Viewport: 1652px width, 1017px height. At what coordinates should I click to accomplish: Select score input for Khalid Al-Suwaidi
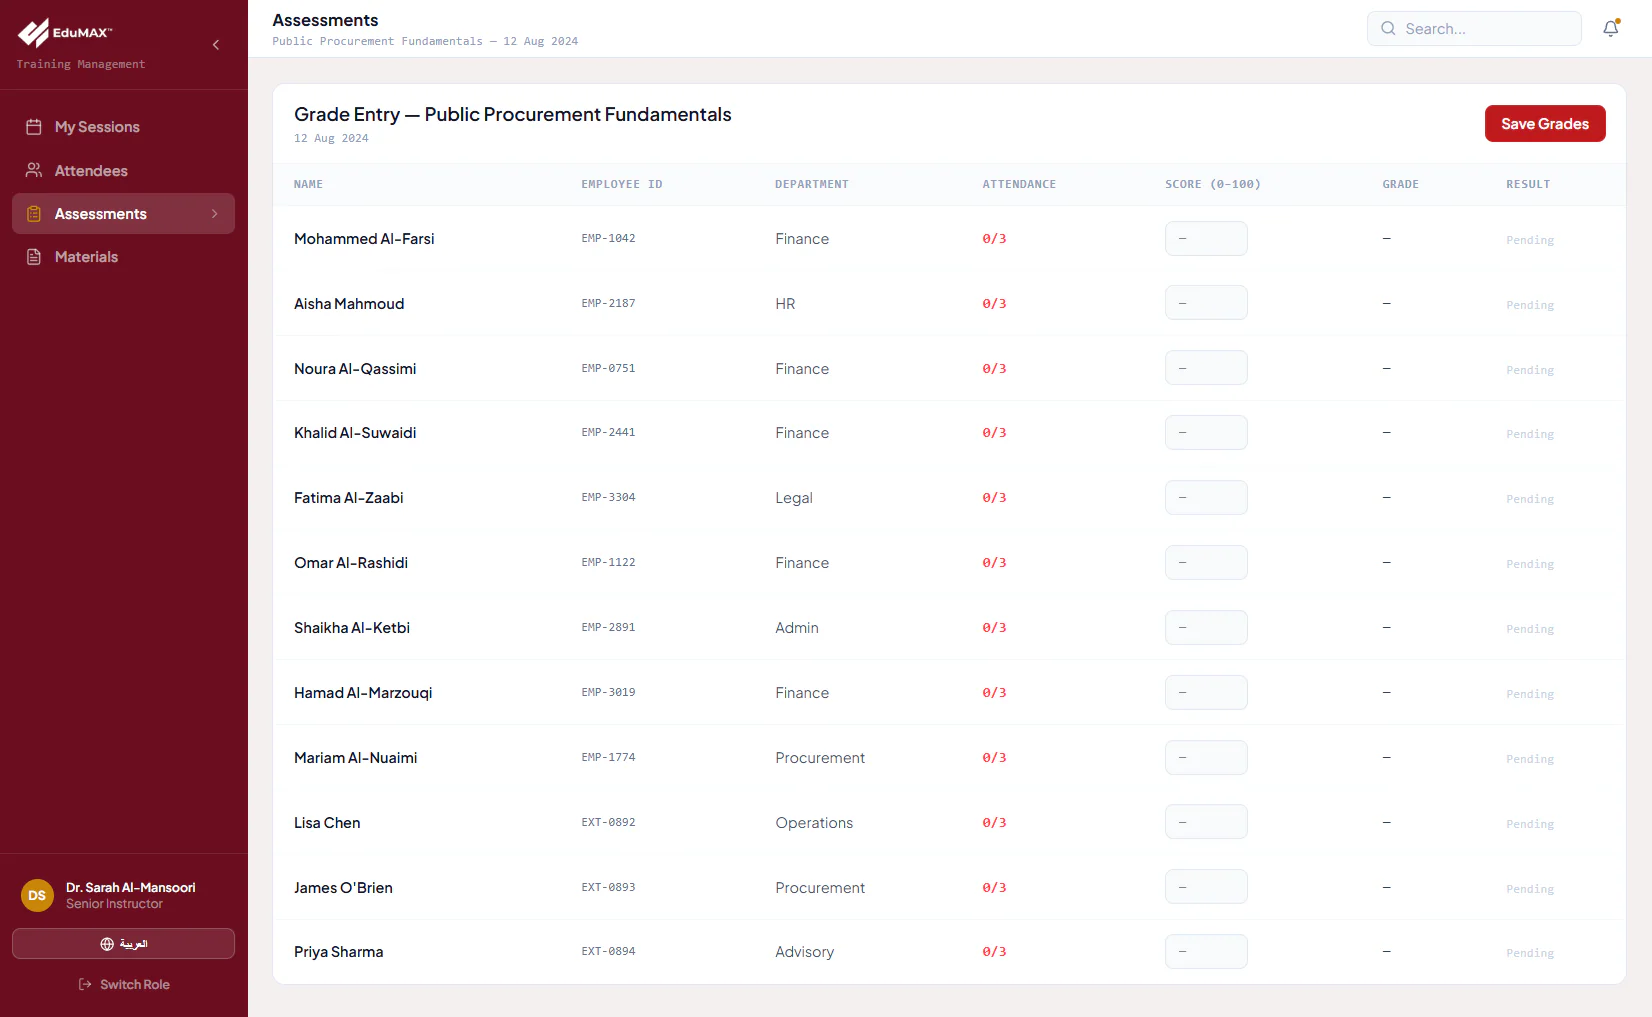click(1206, 433)
